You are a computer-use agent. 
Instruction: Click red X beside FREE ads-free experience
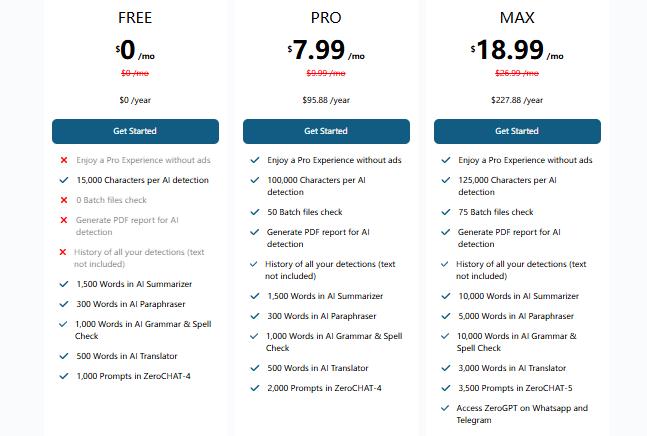click(x=64, y=160)
